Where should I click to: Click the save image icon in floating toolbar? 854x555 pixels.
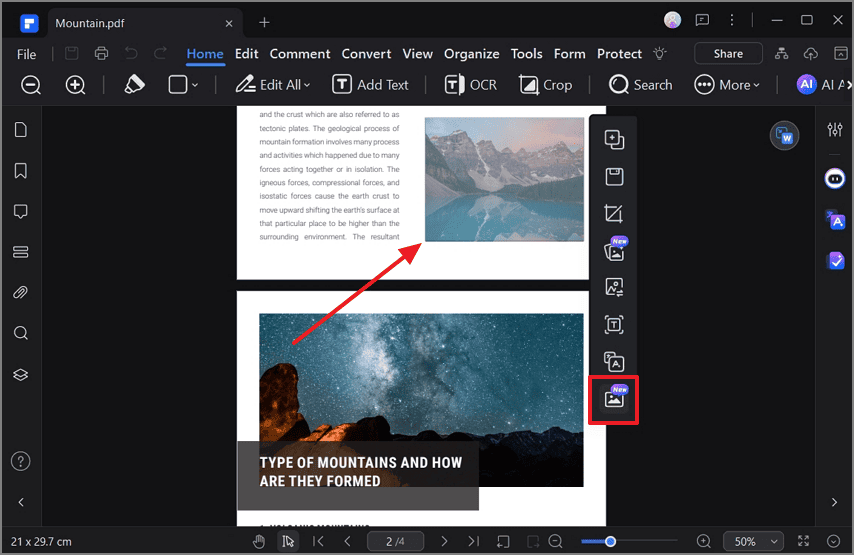point(614,177)
